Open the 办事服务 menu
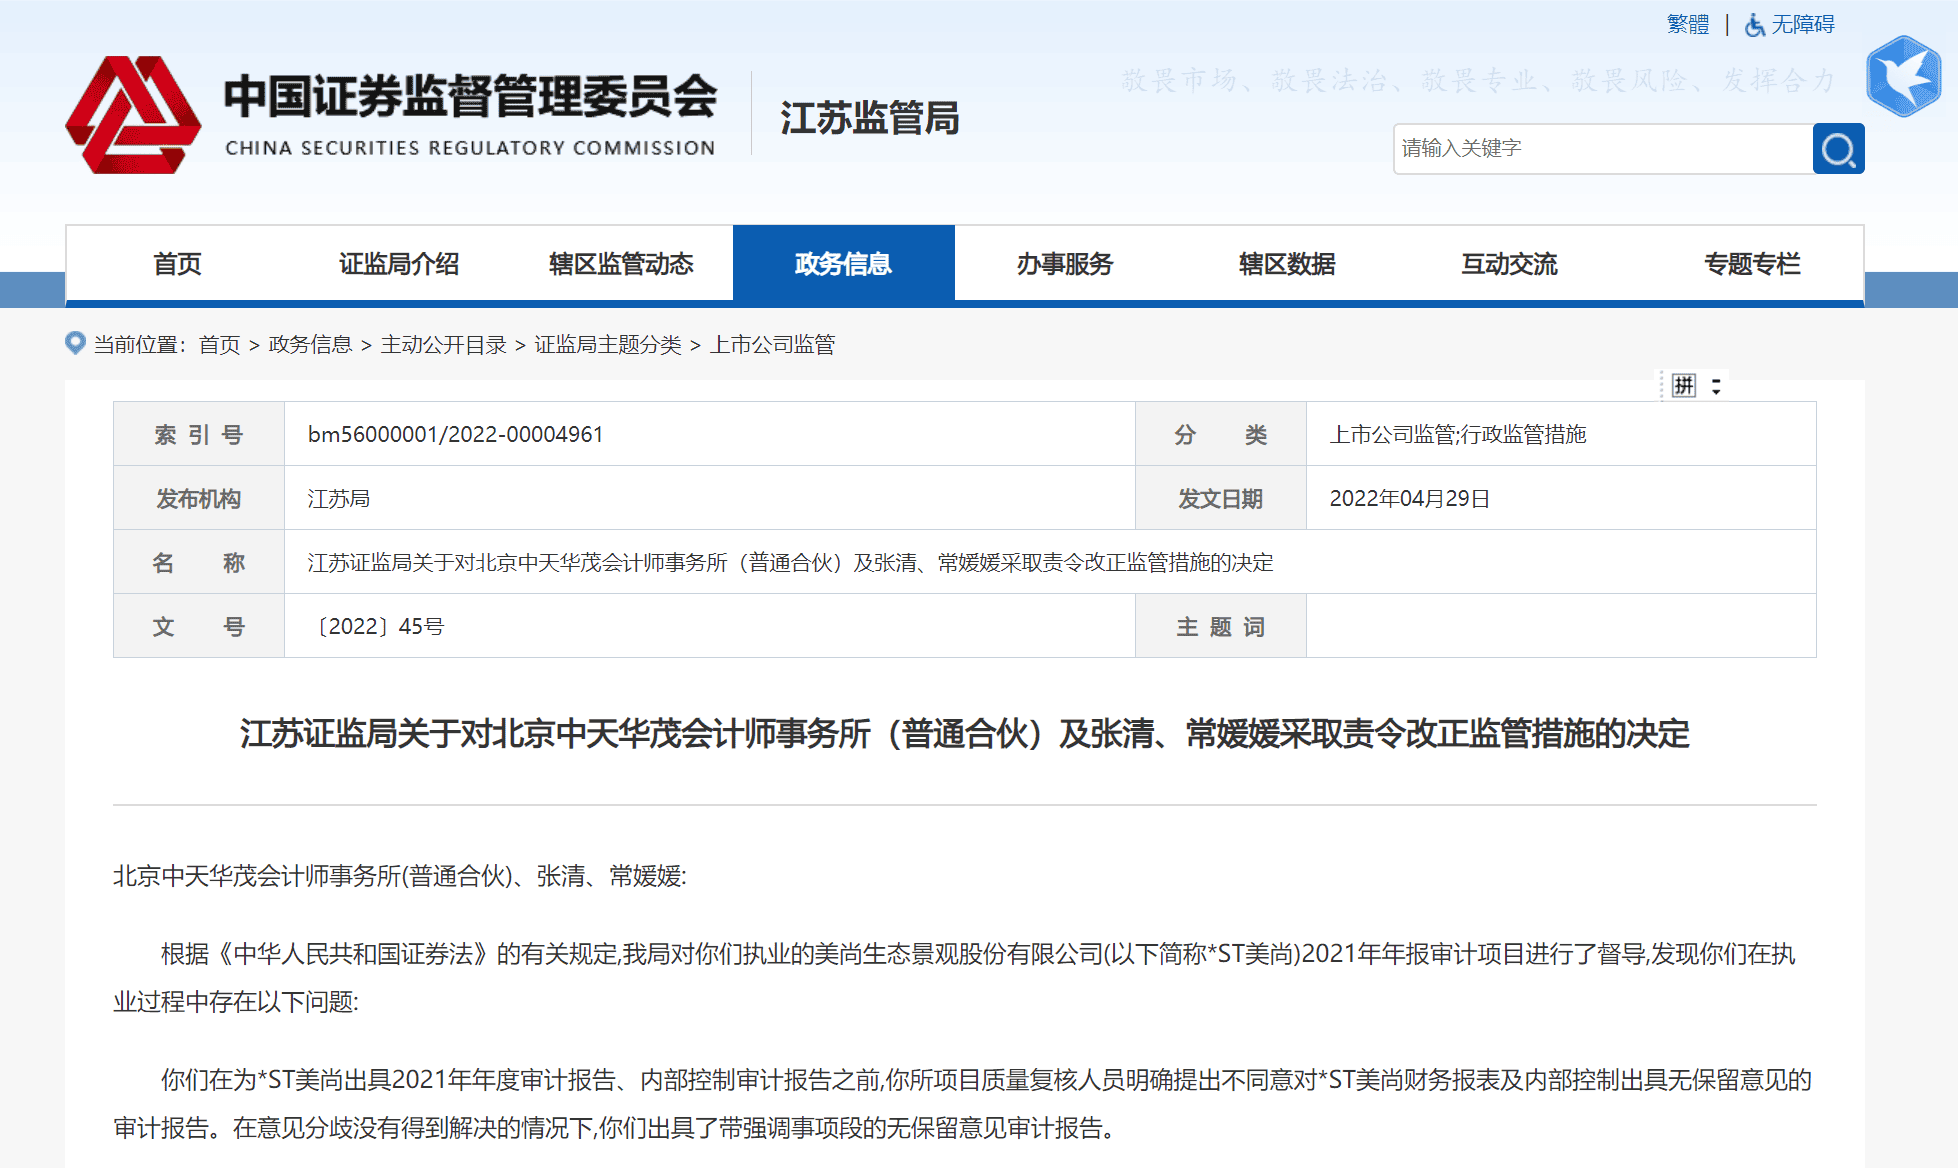Screen dimensions: 1958x1168 pyautogui.click(x=1065, y=264)
